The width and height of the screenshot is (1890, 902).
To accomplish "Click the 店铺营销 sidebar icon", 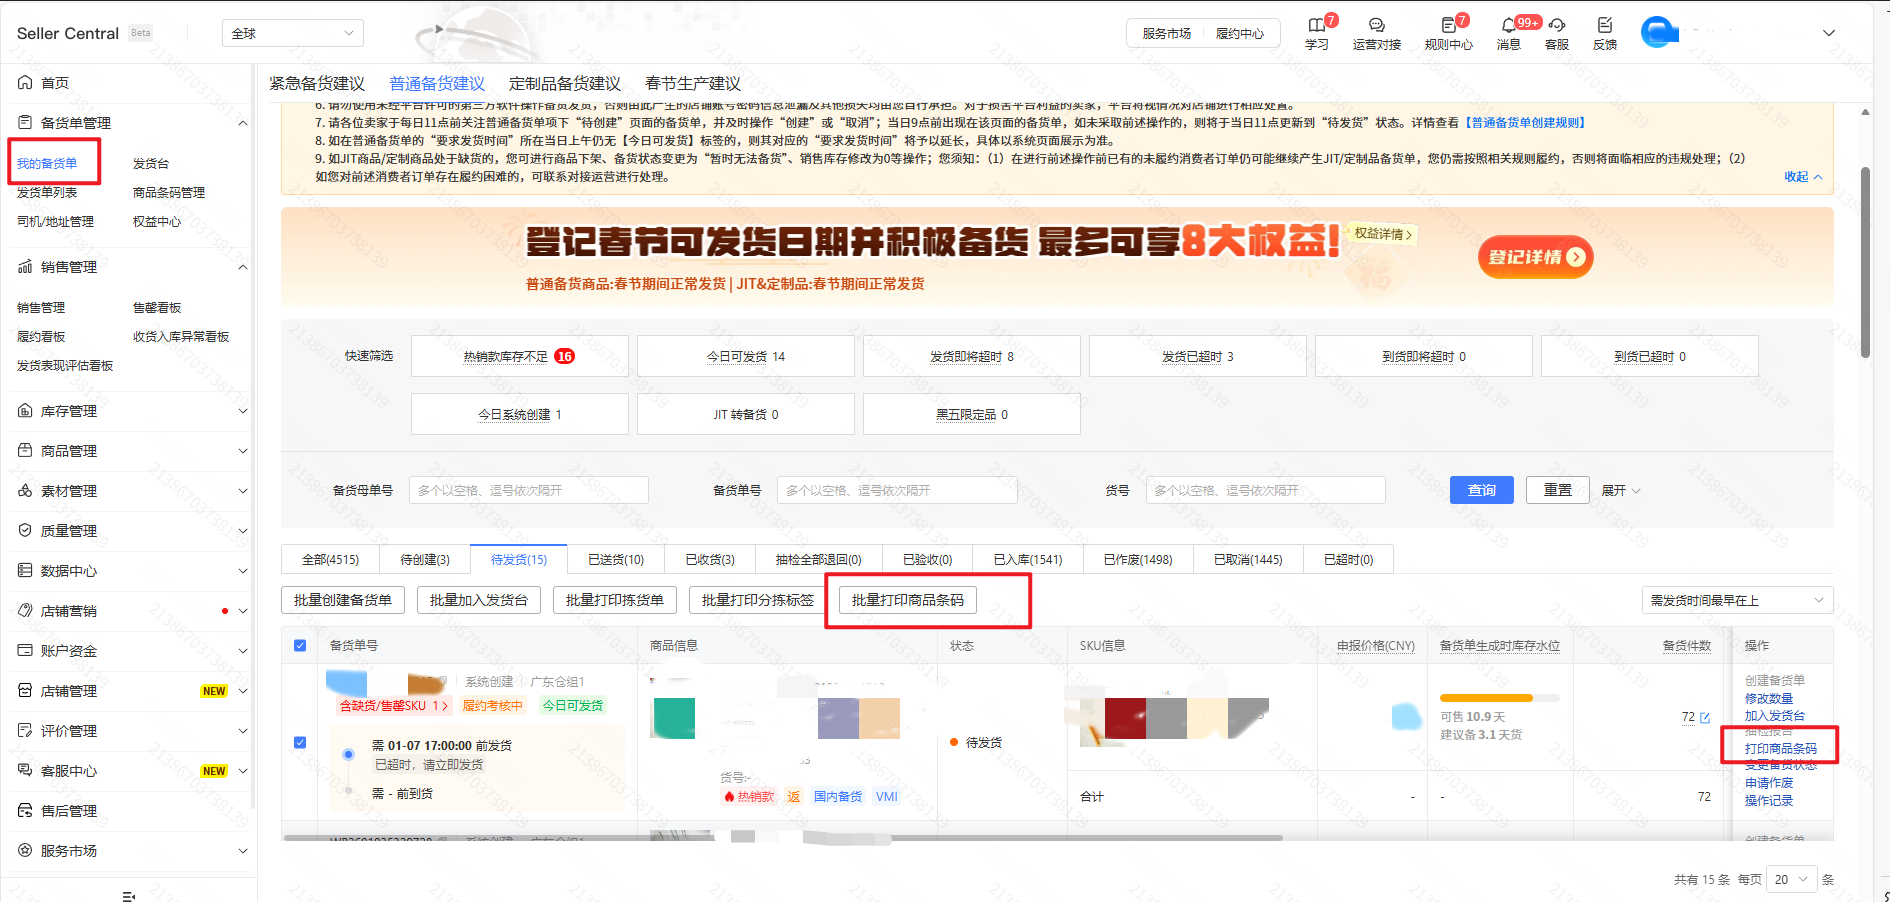I will 25,610.
